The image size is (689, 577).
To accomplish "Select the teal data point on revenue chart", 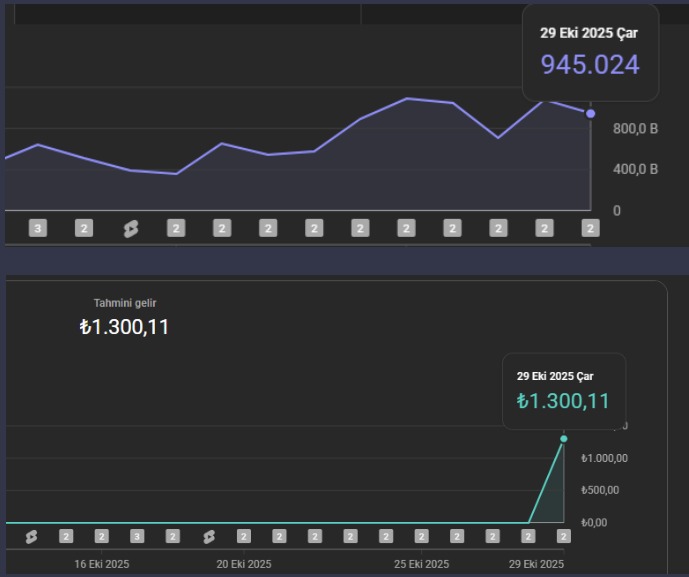I will [x=564, y=439].
